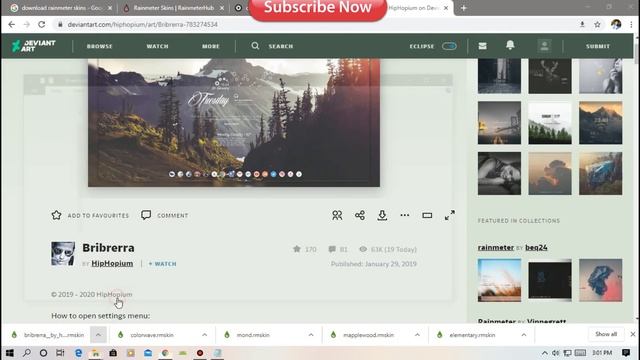Expand bribrerra_by_h...rmskin download options
Screen dimensions: 640x360
coord(98,335)
